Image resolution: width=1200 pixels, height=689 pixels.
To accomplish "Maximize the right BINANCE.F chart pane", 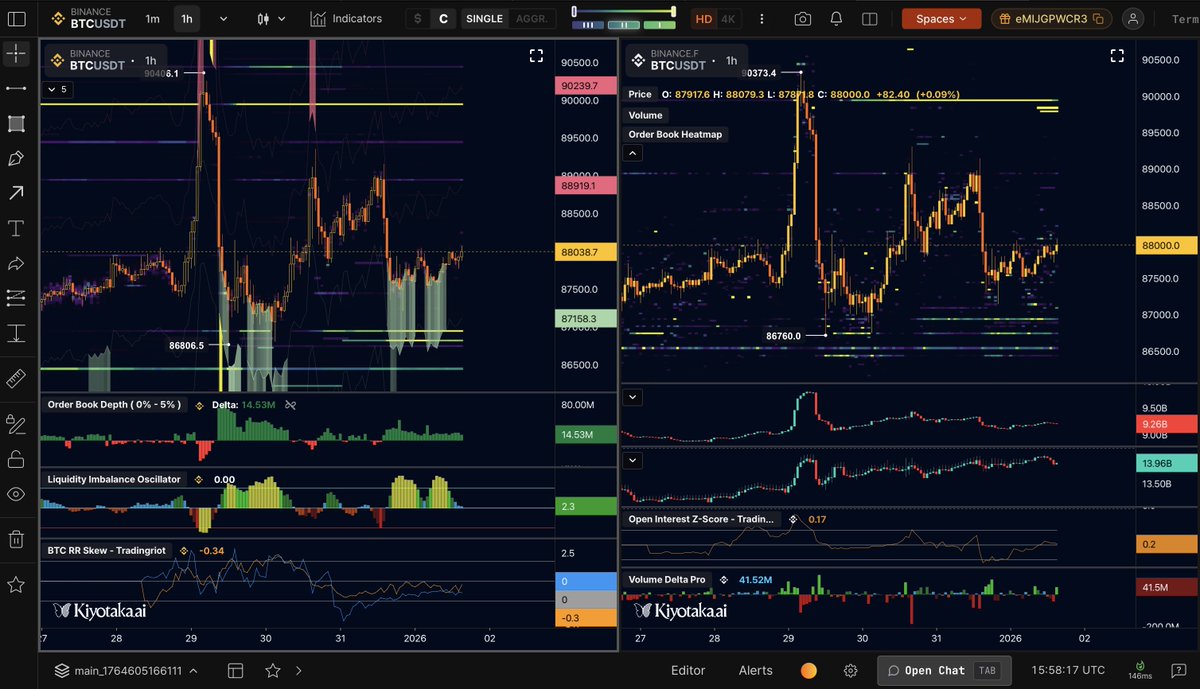I will coord(1118,56).
